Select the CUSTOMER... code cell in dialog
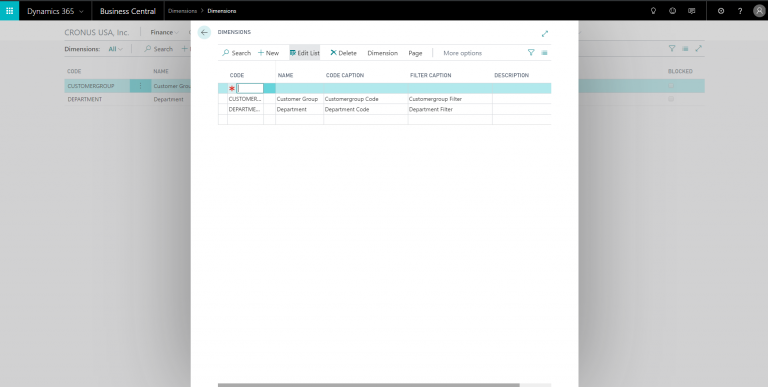The image size is (768, 387). click(245, 99)
